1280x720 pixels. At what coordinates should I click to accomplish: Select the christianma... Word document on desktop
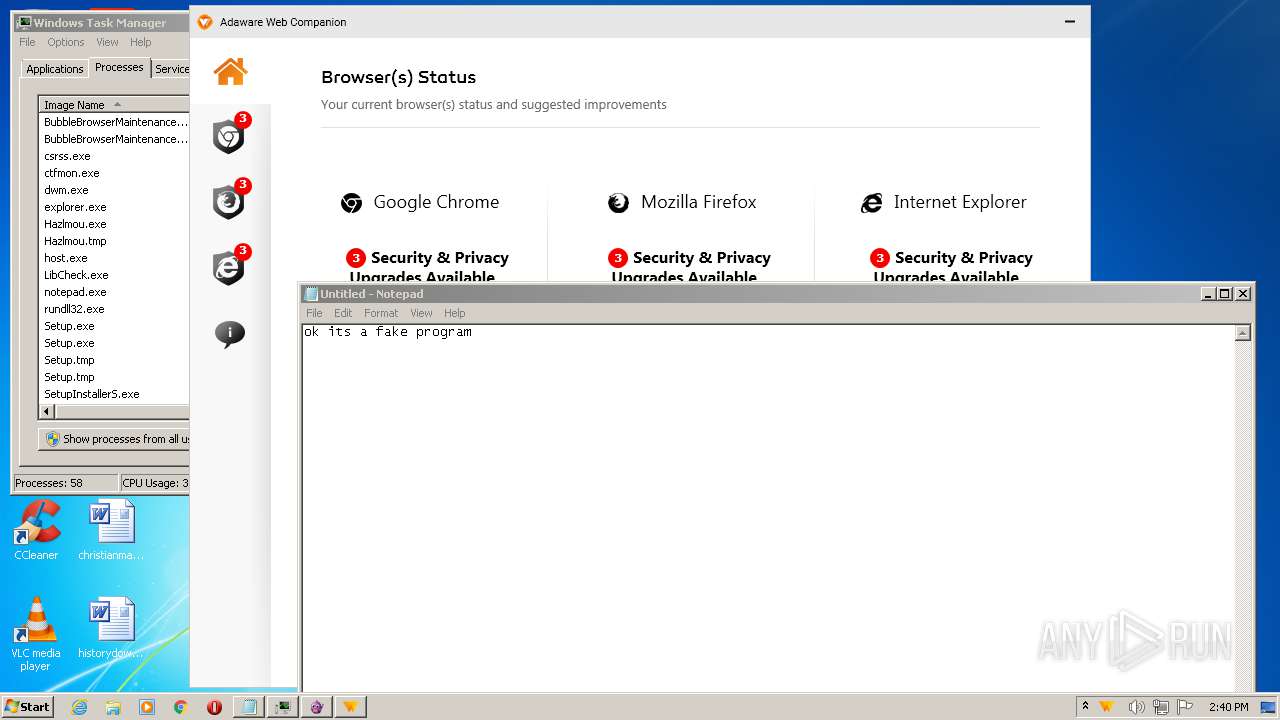111,530
